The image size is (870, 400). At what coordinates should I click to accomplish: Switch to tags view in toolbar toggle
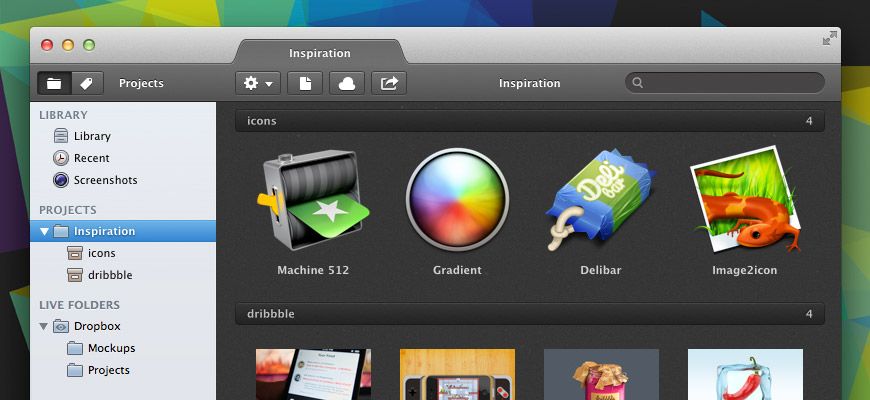[x=87, y=83]
